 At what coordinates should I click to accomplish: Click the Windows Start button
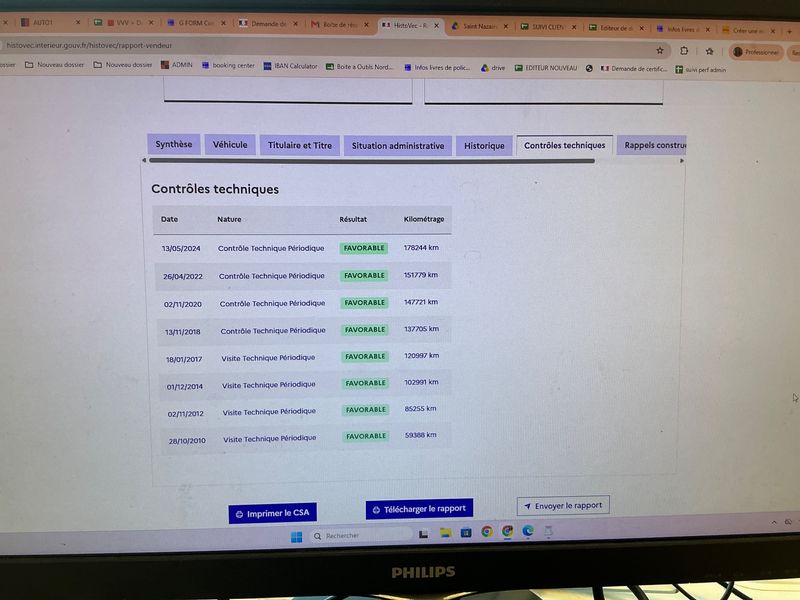[x=296, y=537]
